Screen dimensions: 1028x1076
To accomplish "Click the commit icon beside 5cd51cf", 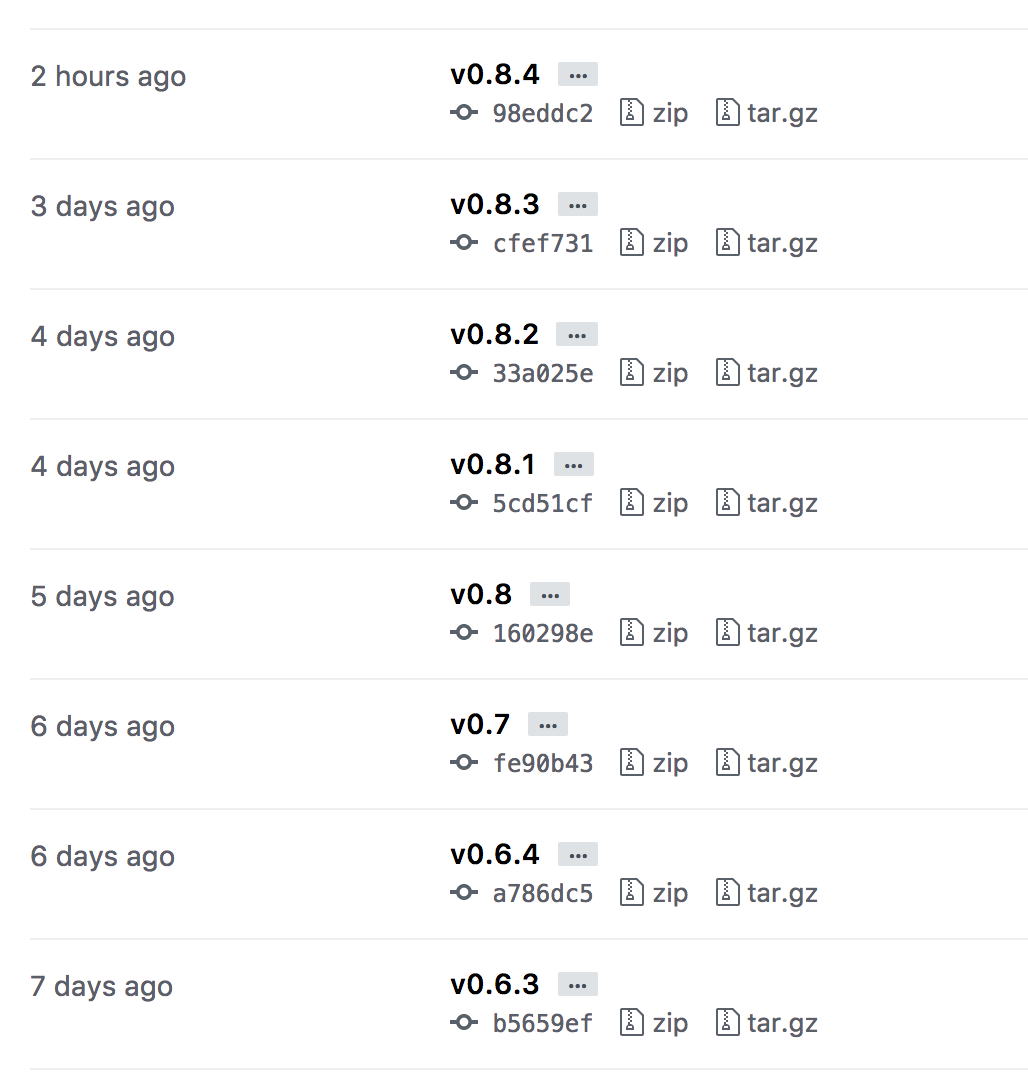I will [463, 503].
